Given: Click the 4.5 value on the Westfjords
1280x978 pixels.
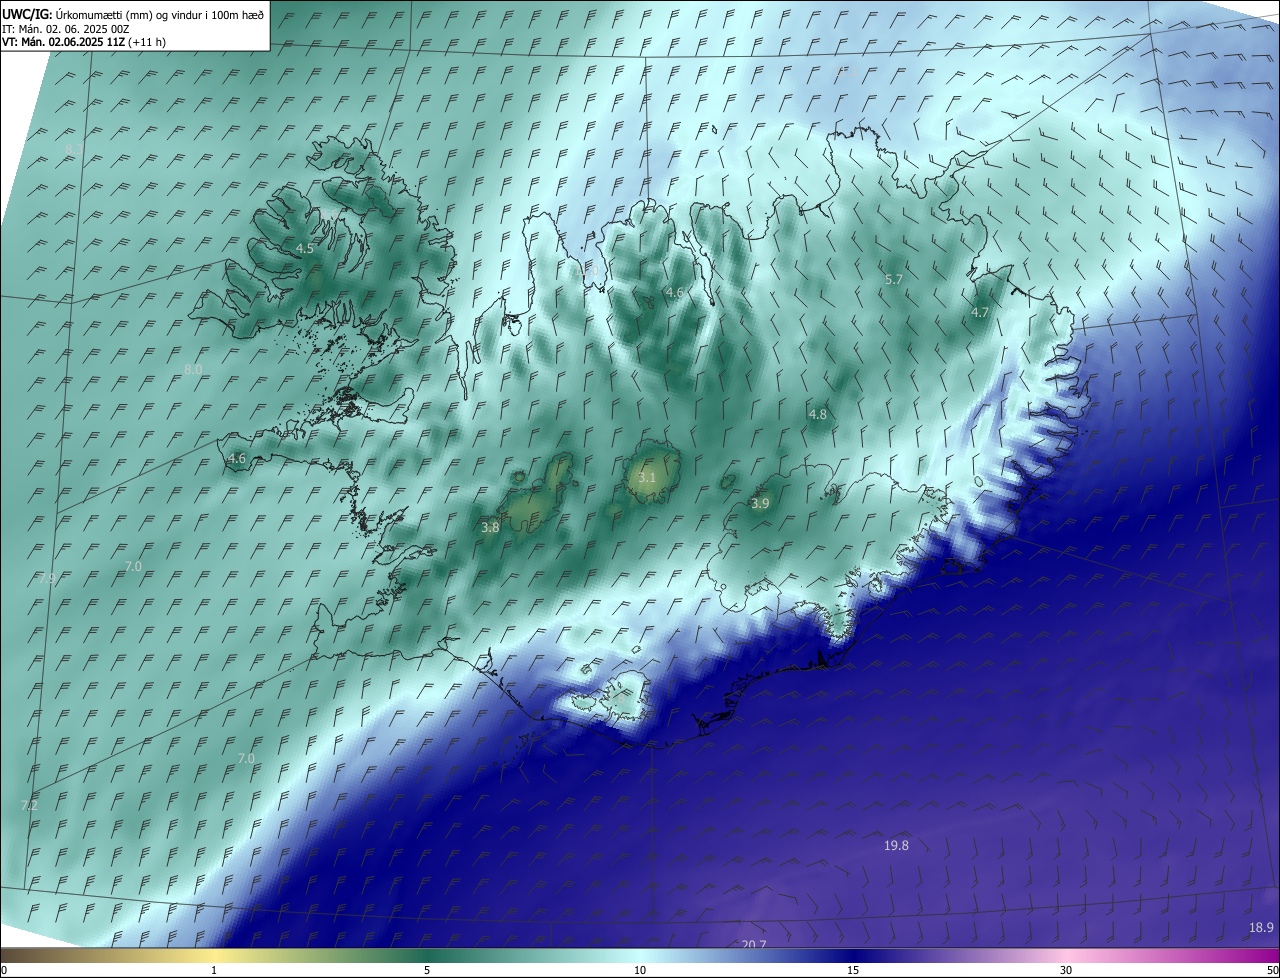Looking at the screenshot, I should click(305, 248).
